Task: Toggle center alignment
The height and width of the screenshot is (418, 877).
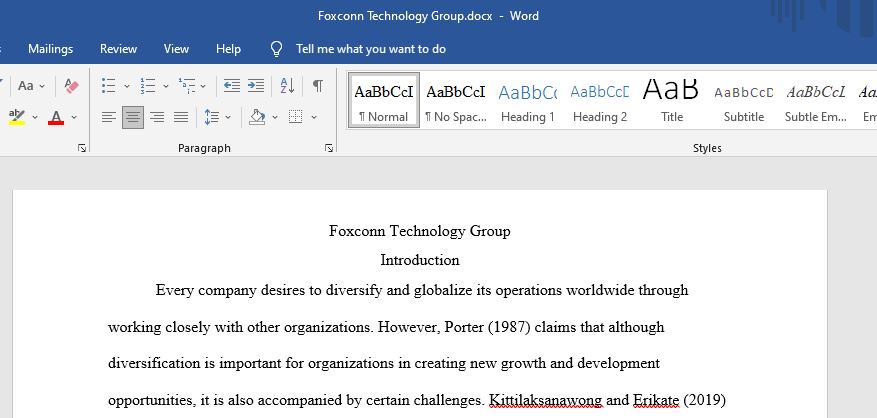Action: [x=133, y=117]
